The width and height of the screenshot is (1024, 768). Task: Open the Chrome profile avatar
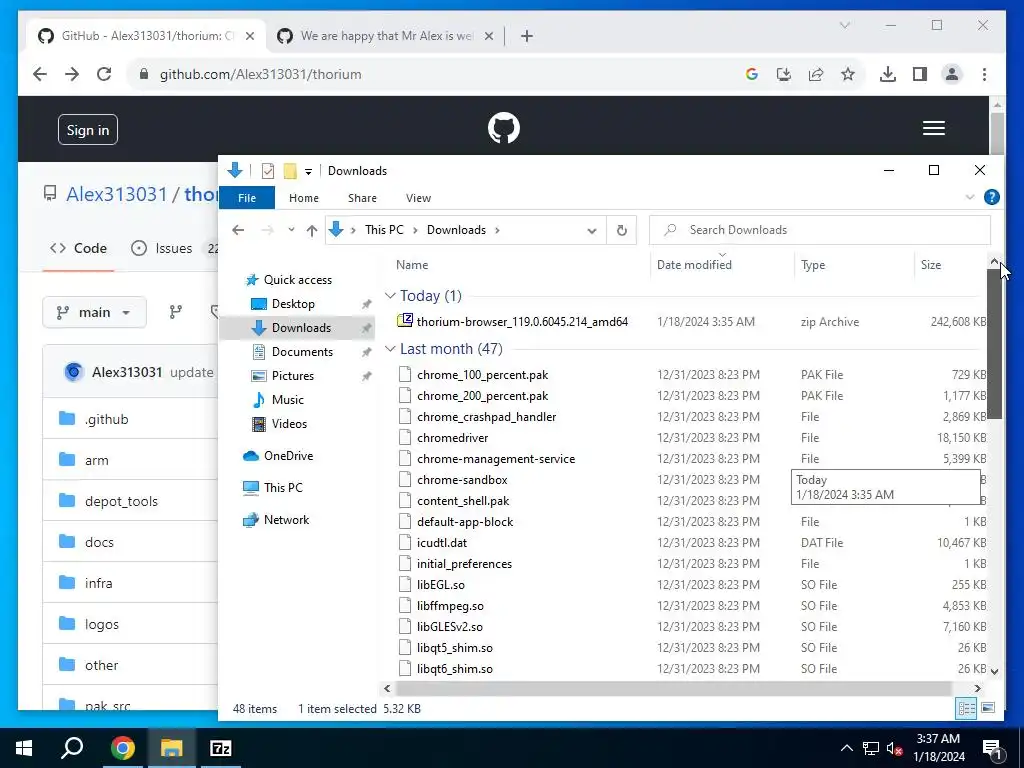952,74
